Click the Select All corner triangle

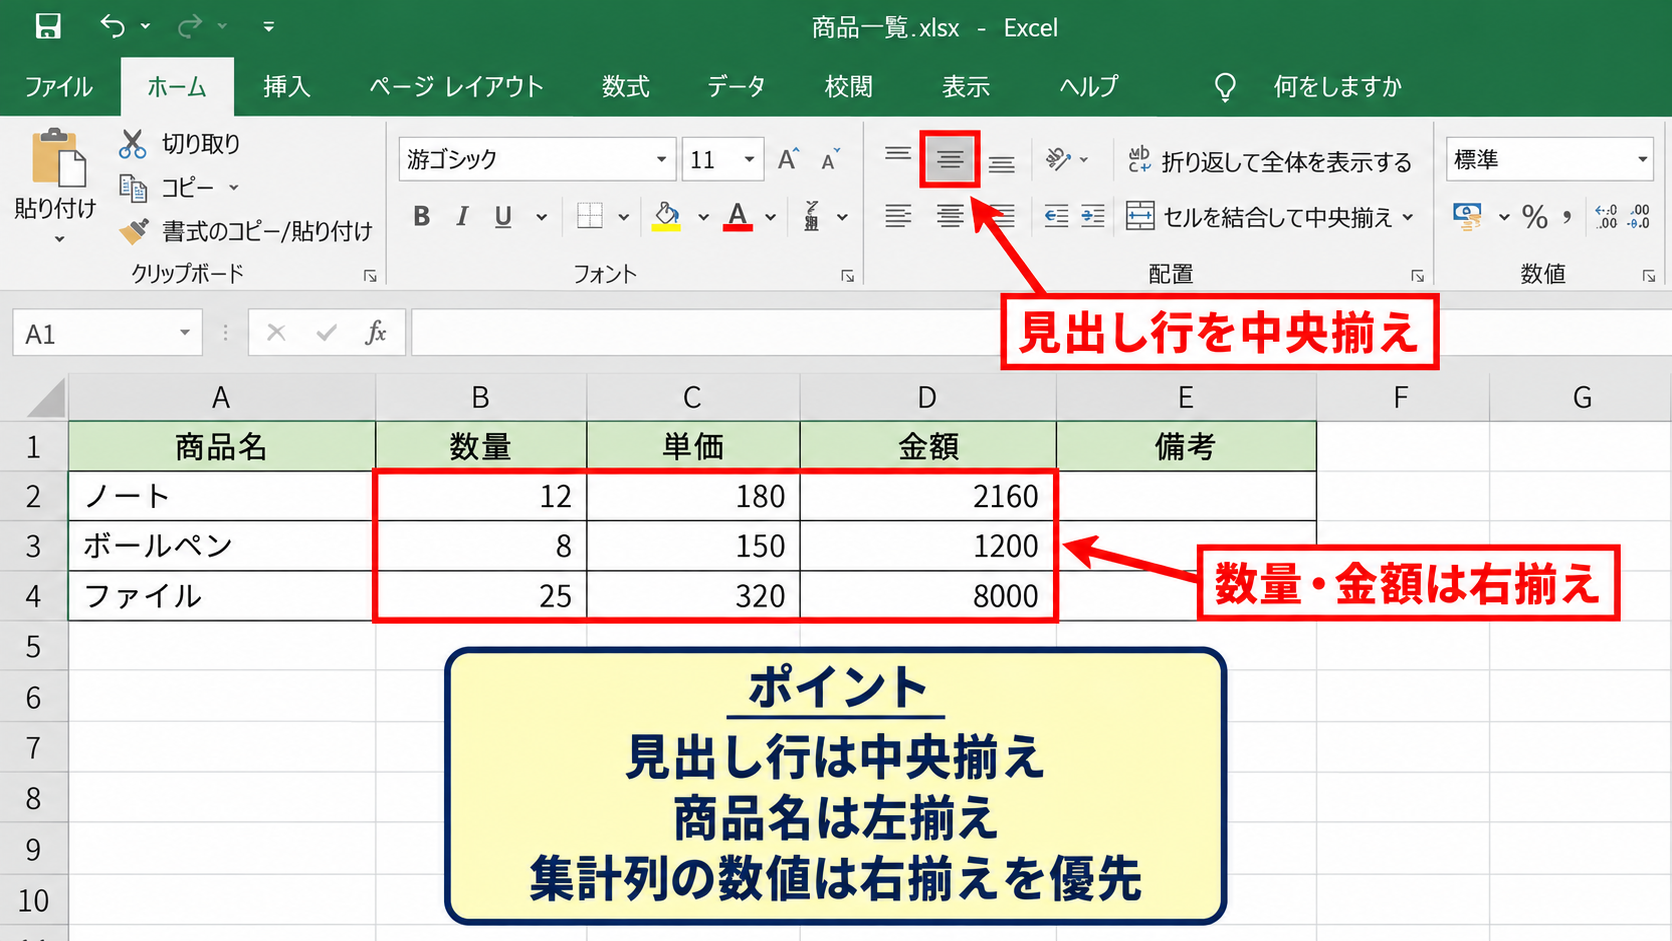pos(46,398)
